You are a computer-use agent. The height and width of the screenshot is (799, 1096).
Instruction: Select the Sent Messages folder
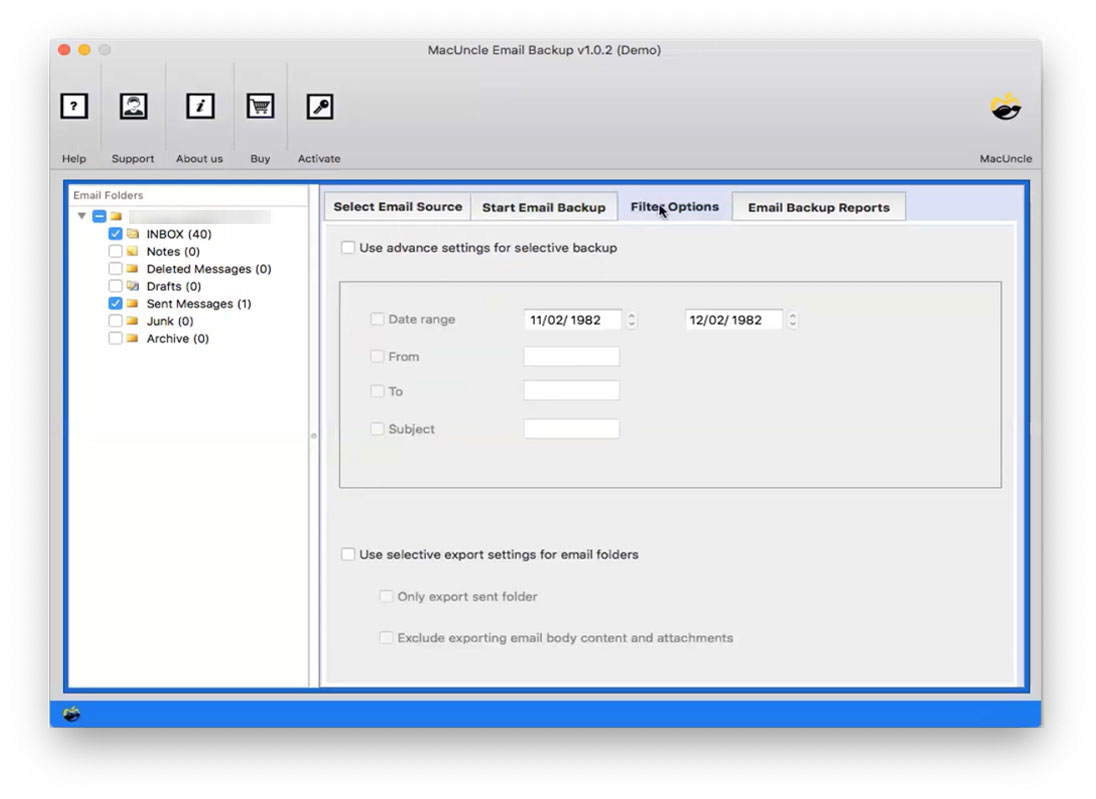point(199,303)
